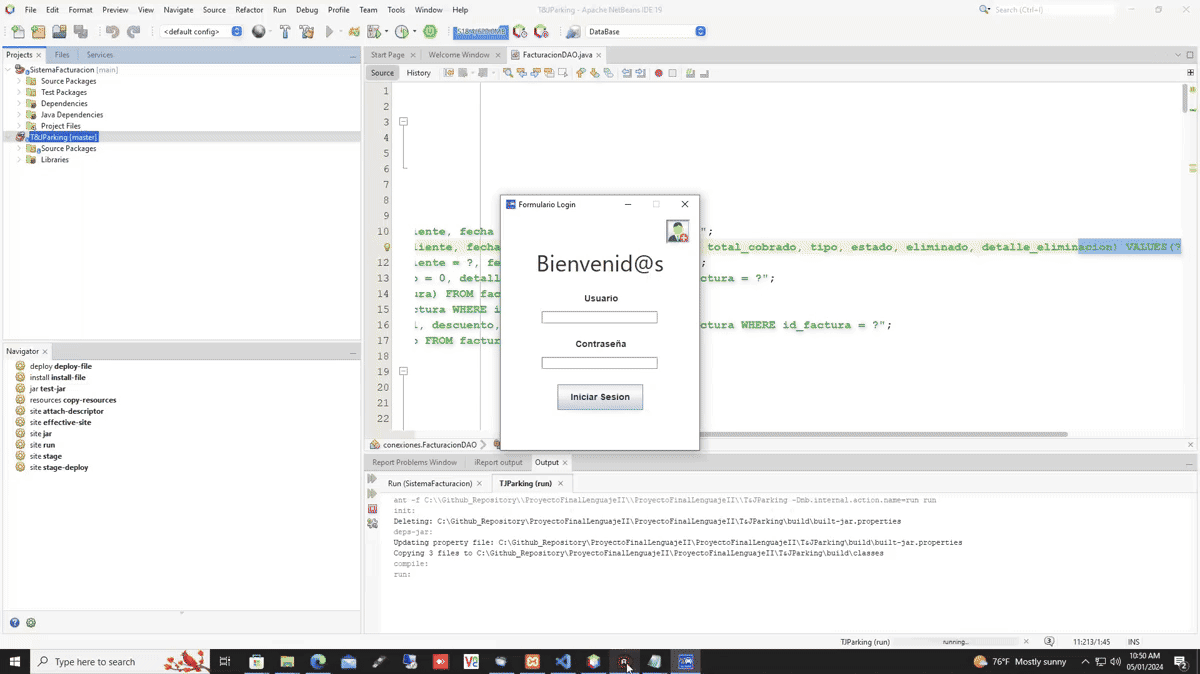
Task: Click the user avatar image in login form
Action: pos(677,232)
